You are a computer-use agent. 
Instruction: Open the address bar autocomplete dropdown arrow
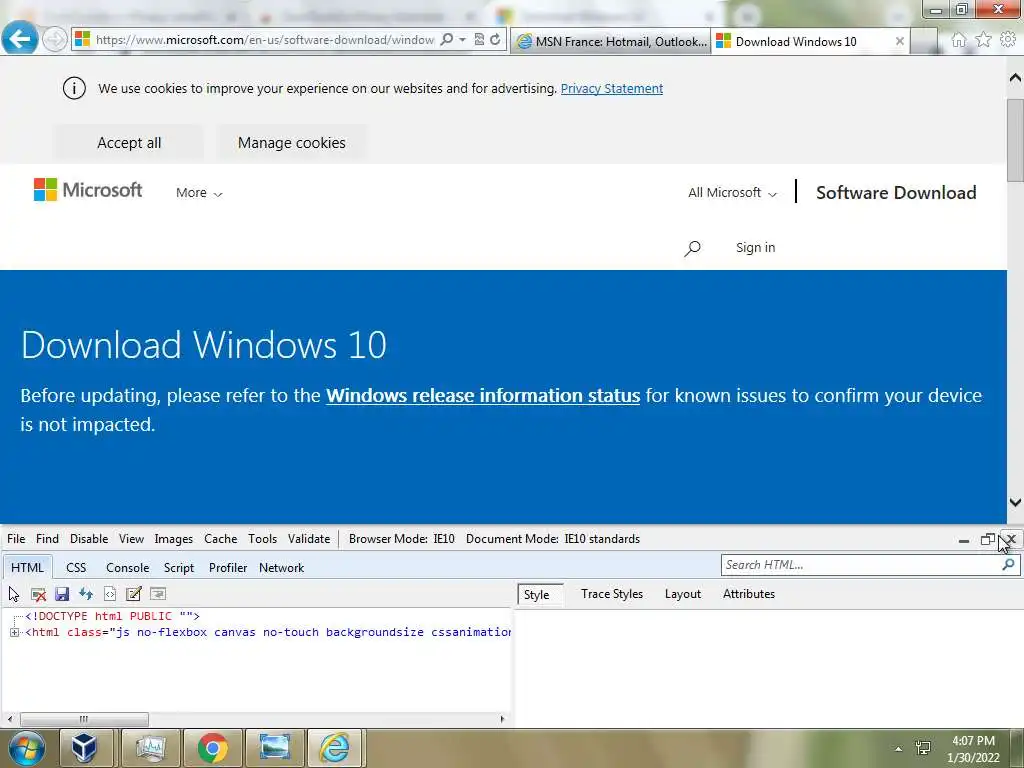coord(462,40)
